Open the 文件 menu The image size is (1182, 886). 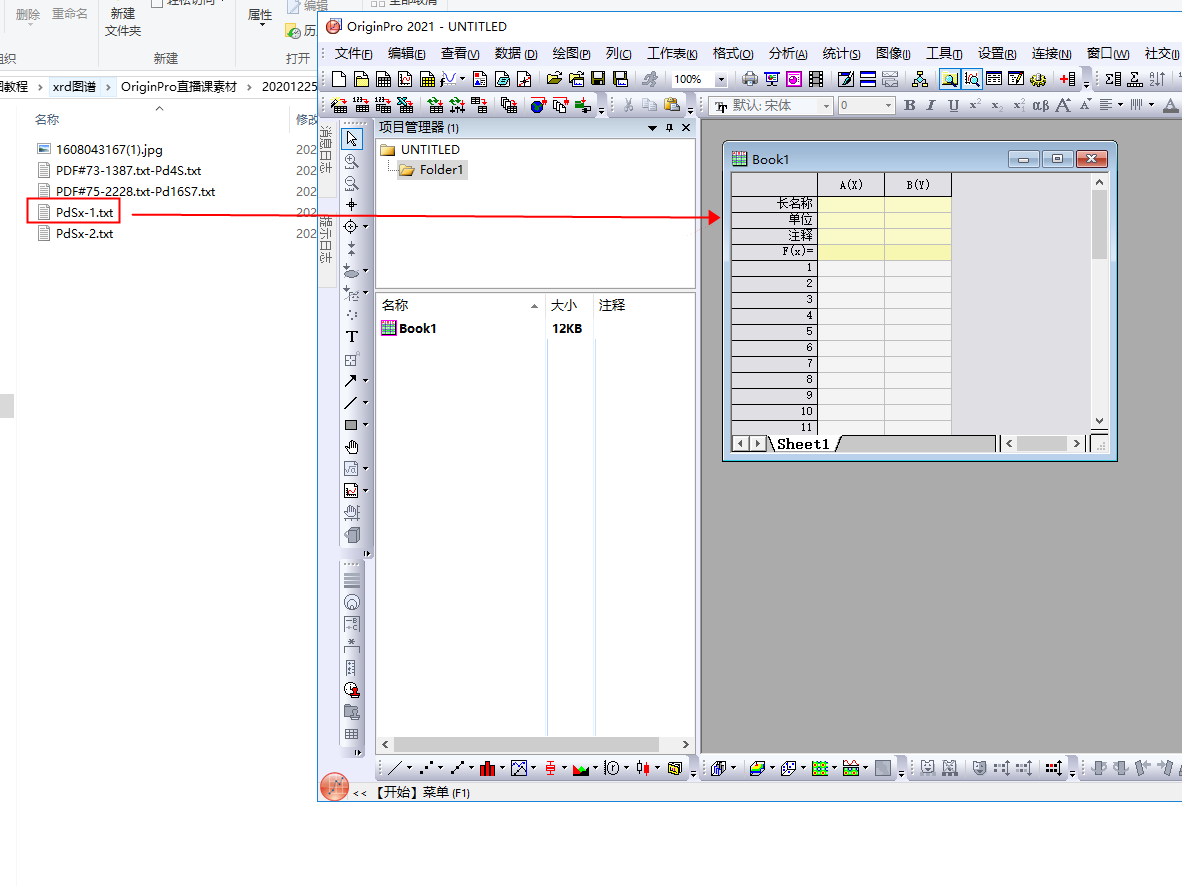tap(353, 54)
